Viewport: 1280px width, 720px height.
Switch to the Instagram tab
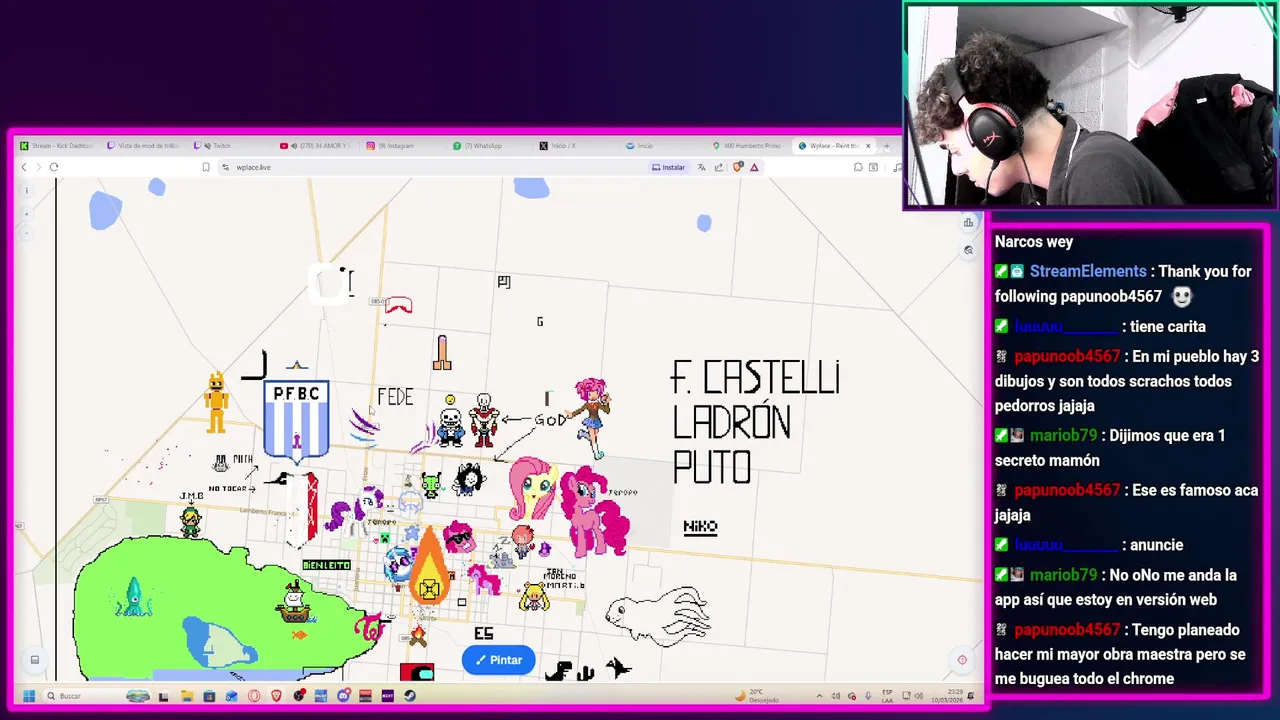(x=404, y=146)
